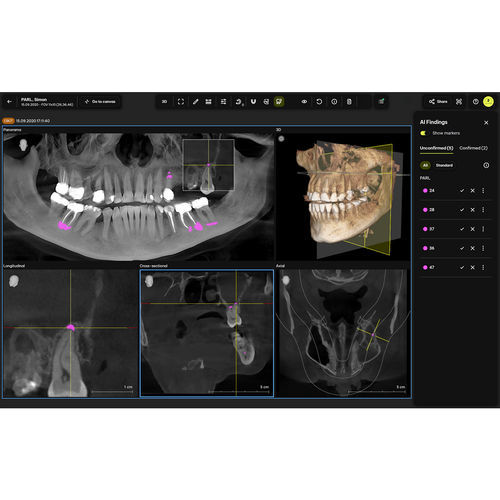Click the scan icon next to Share

point(459,102)
